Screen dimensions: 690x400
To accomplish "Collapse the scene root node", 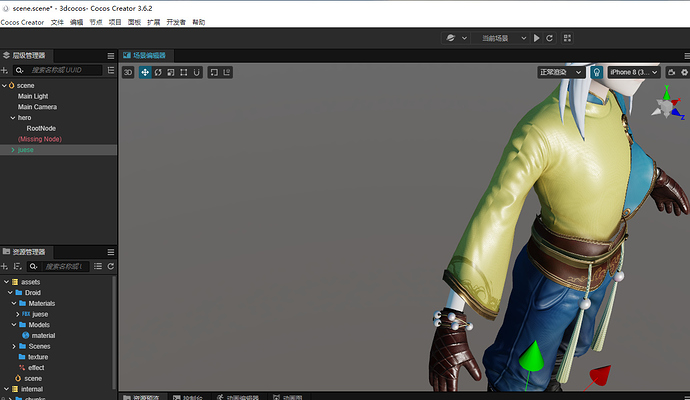I will point(4,85).
